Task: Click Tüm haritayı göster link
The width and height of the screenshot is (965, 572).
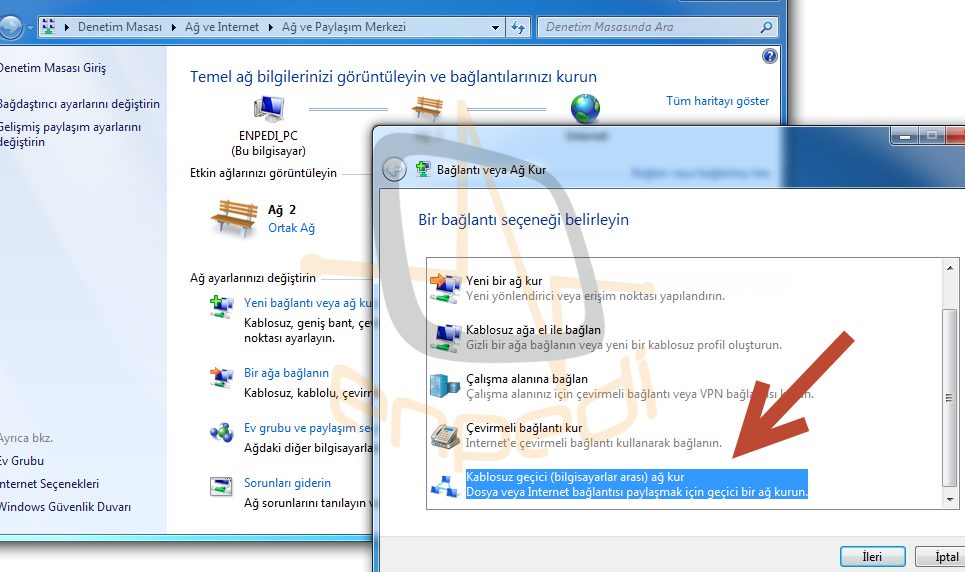Action: [x=718, y=101]
